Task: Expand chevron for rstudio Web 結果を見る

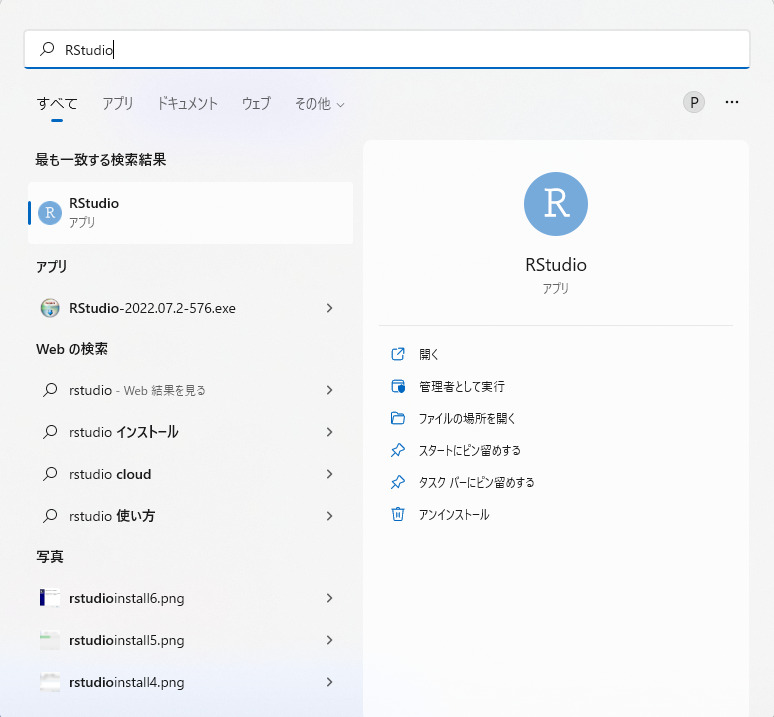Action: click(329, 390)
